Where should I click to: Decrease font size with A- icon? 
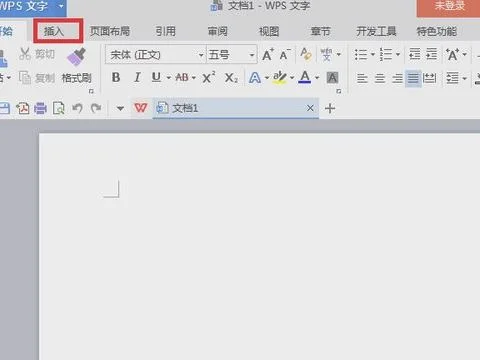pyautogui.click(x=285, y=55)
